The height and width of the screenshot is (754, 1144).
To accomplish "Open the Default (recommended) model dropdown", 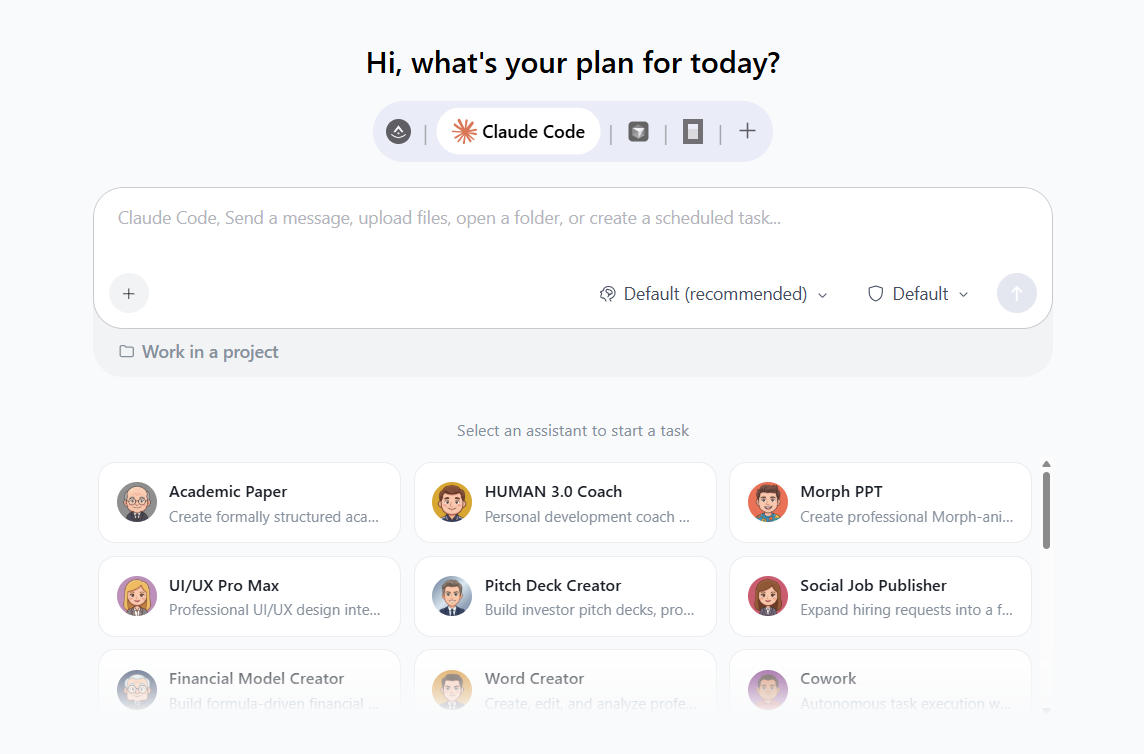I will (714, 294).
